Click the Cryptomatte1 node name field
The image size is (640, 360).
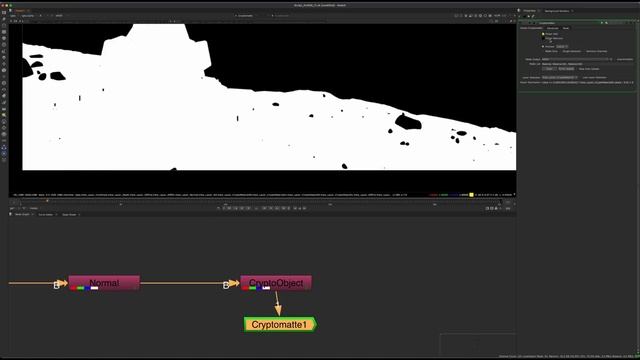[547, 23]
